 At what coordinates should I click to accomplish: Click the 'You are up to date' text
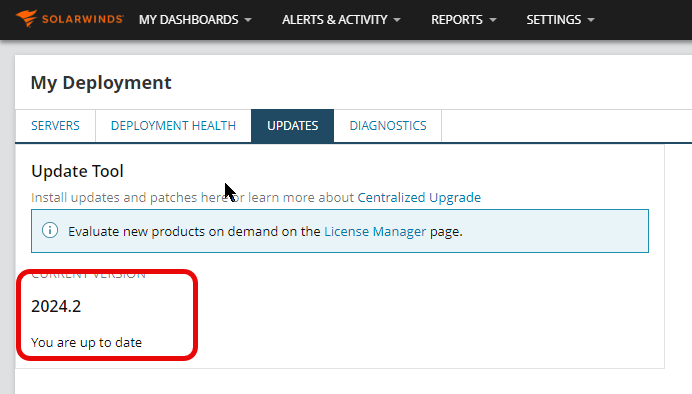click(x=86, y=342)
